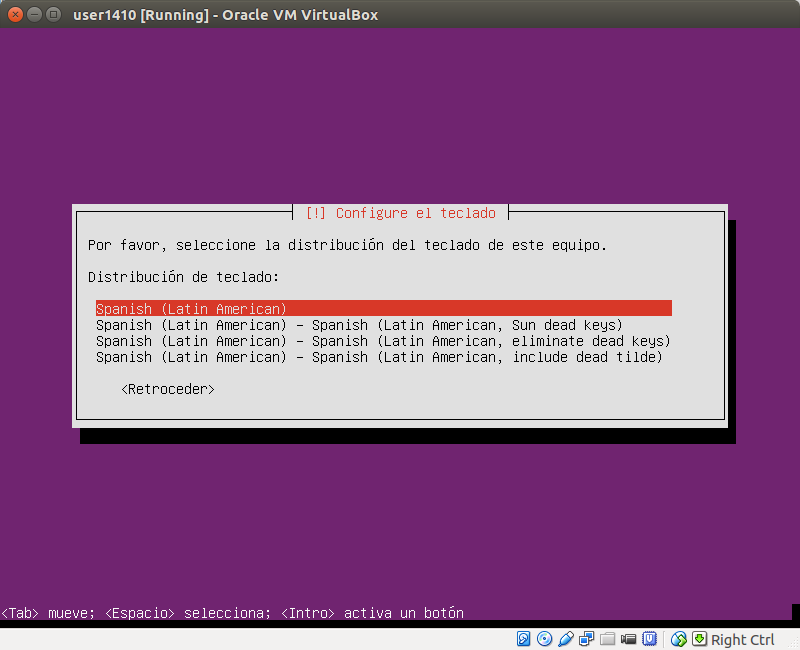Image resolution: width=800 pixels, height=650 pixels.
Task: Click the CPU features chip icon
Action: (x=650, y=639)
